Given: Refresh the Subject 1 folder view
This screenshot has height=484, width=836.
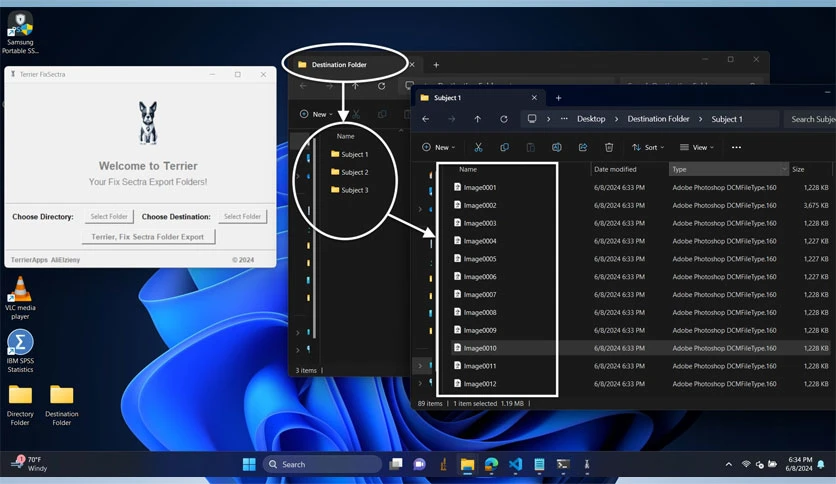Looking at the screenshot, I should pyautogui.click(x=504, y=119).
